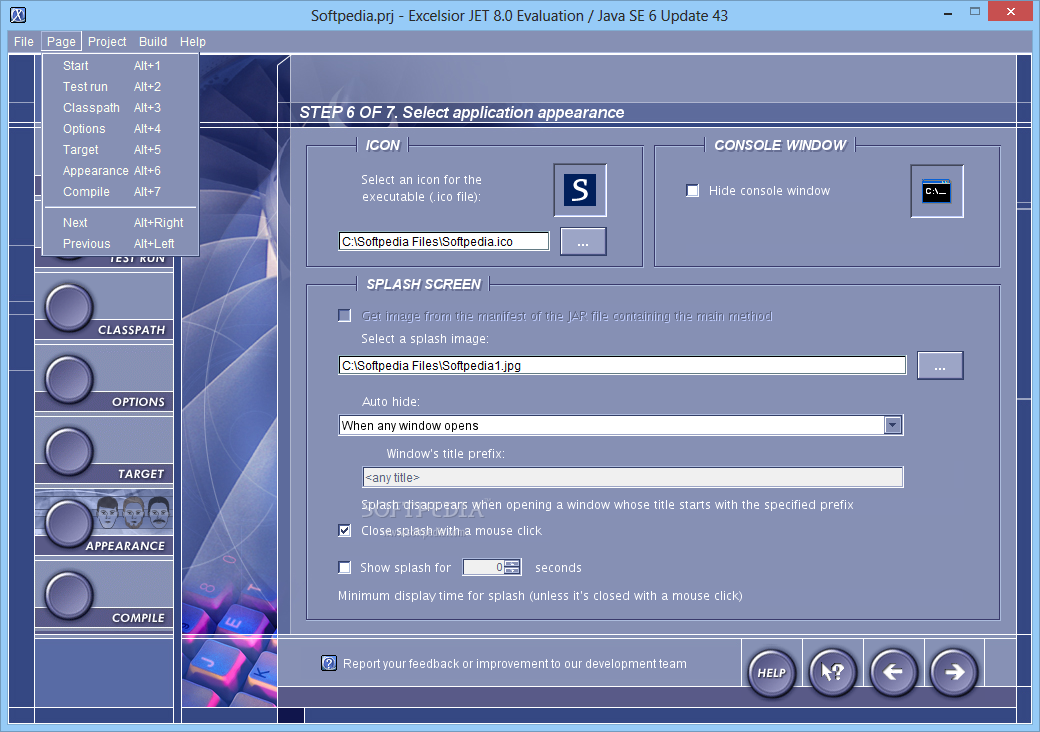Choose Test run menu entry
This screenshot has height=732, width=1040.
(x=120, y=87)
